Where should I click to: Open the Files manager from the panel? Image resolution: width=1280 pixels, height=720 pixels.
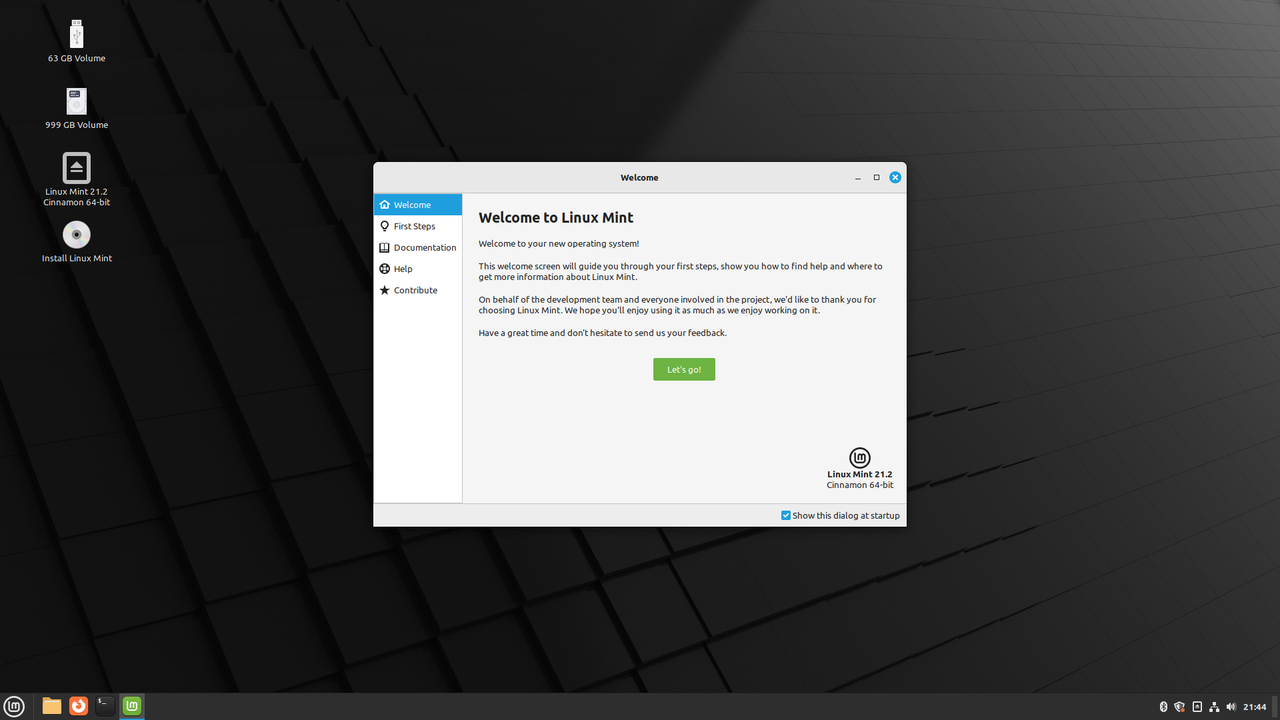(x=52, y=706)
